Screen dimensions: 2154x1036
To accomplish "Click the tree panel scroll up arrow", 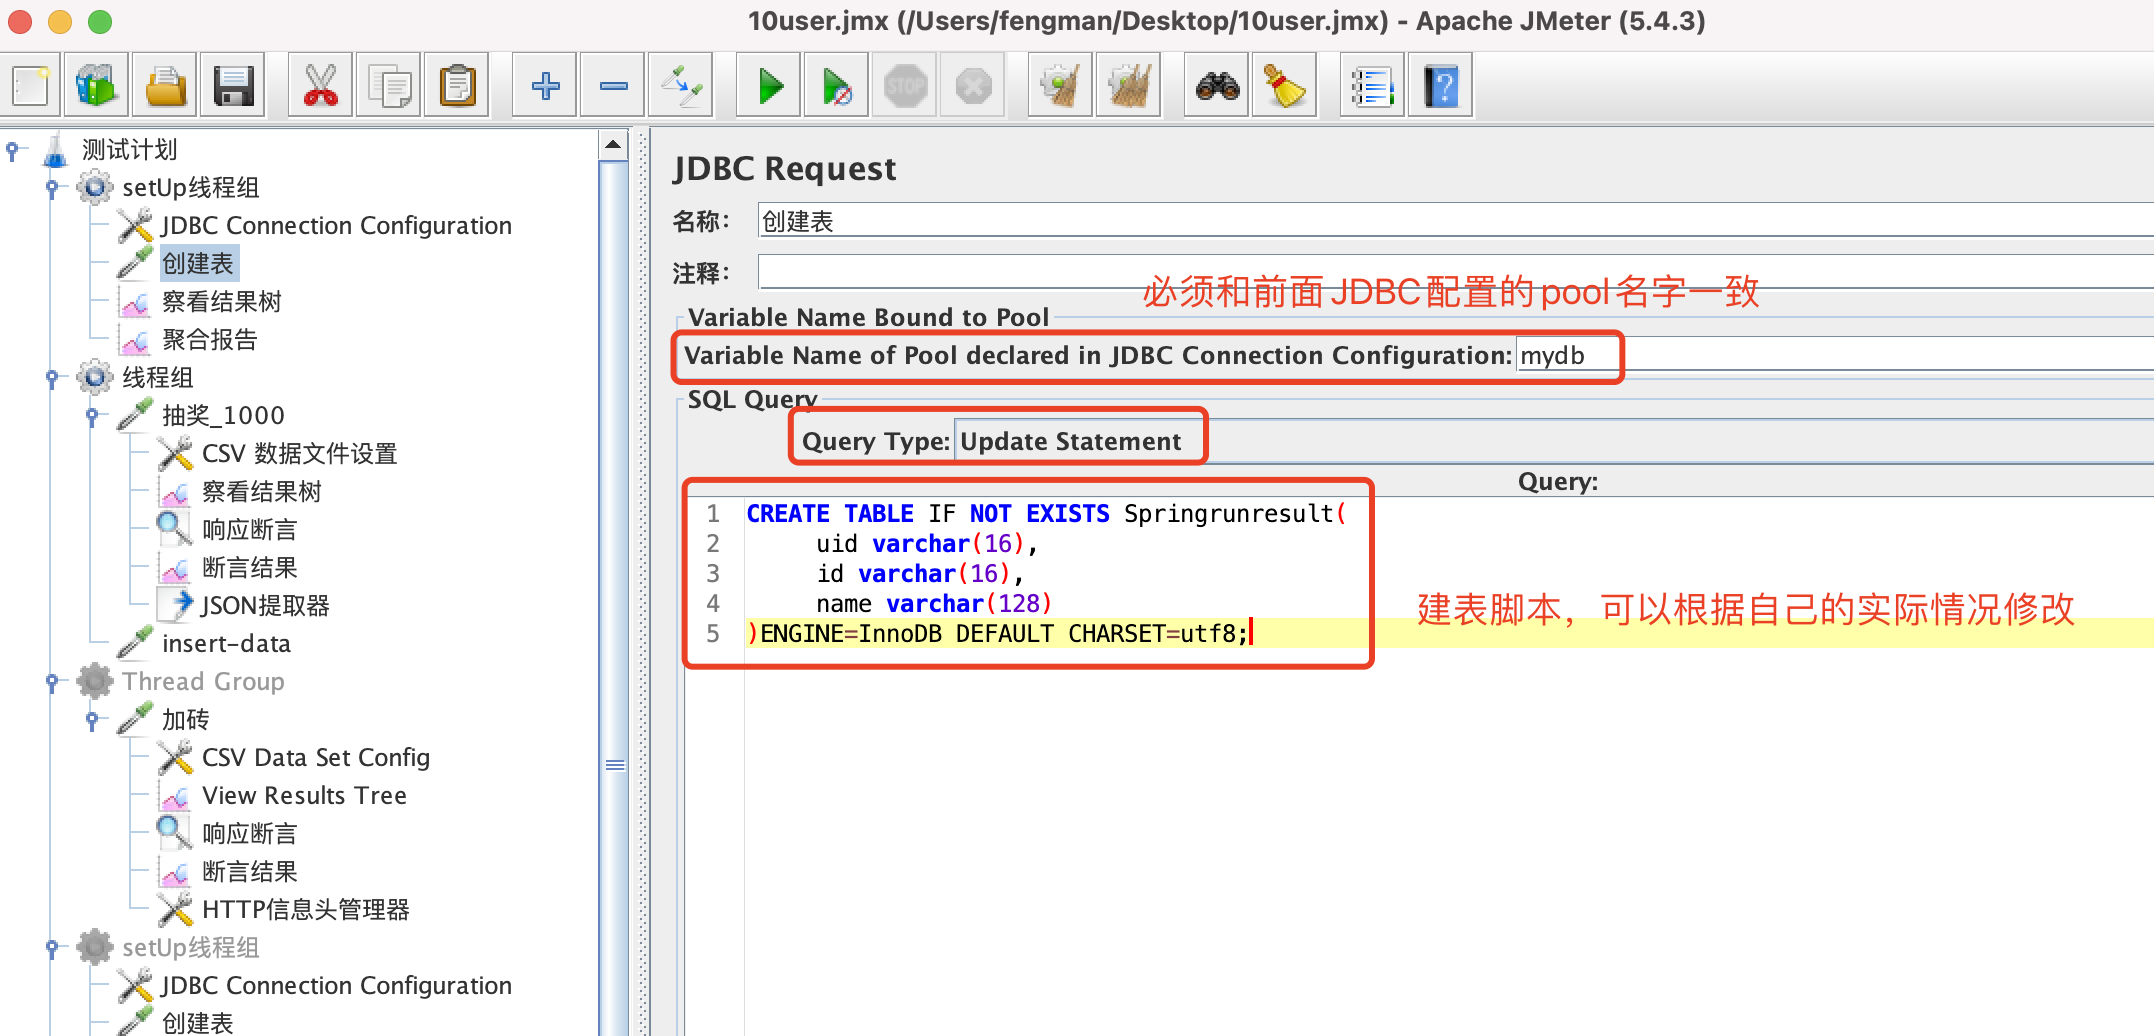I will tap(613, 146).
